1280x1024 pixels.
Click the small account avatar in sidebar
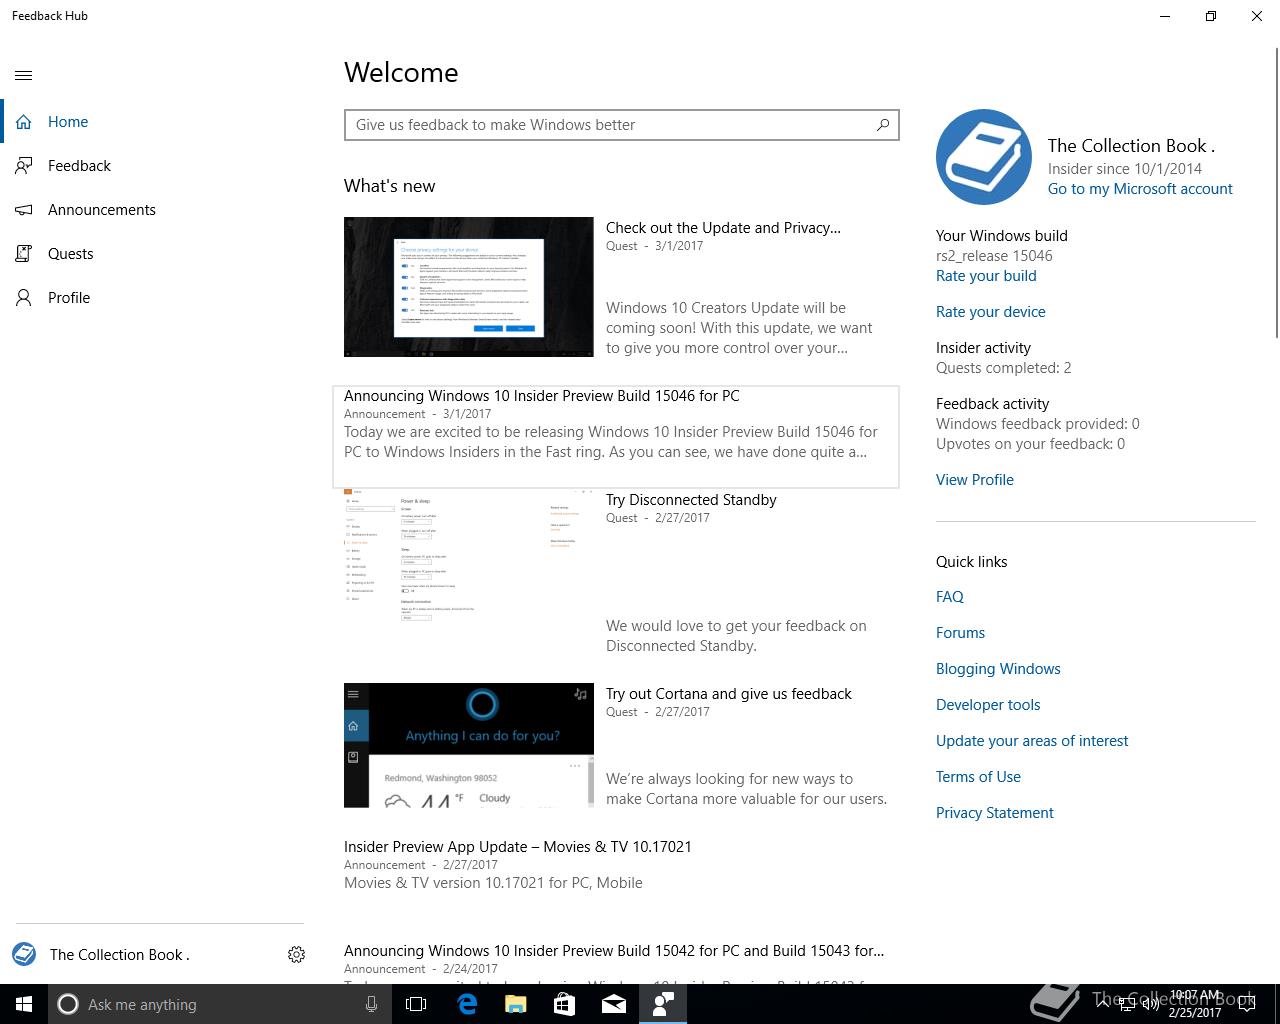[x=24, y=954]
